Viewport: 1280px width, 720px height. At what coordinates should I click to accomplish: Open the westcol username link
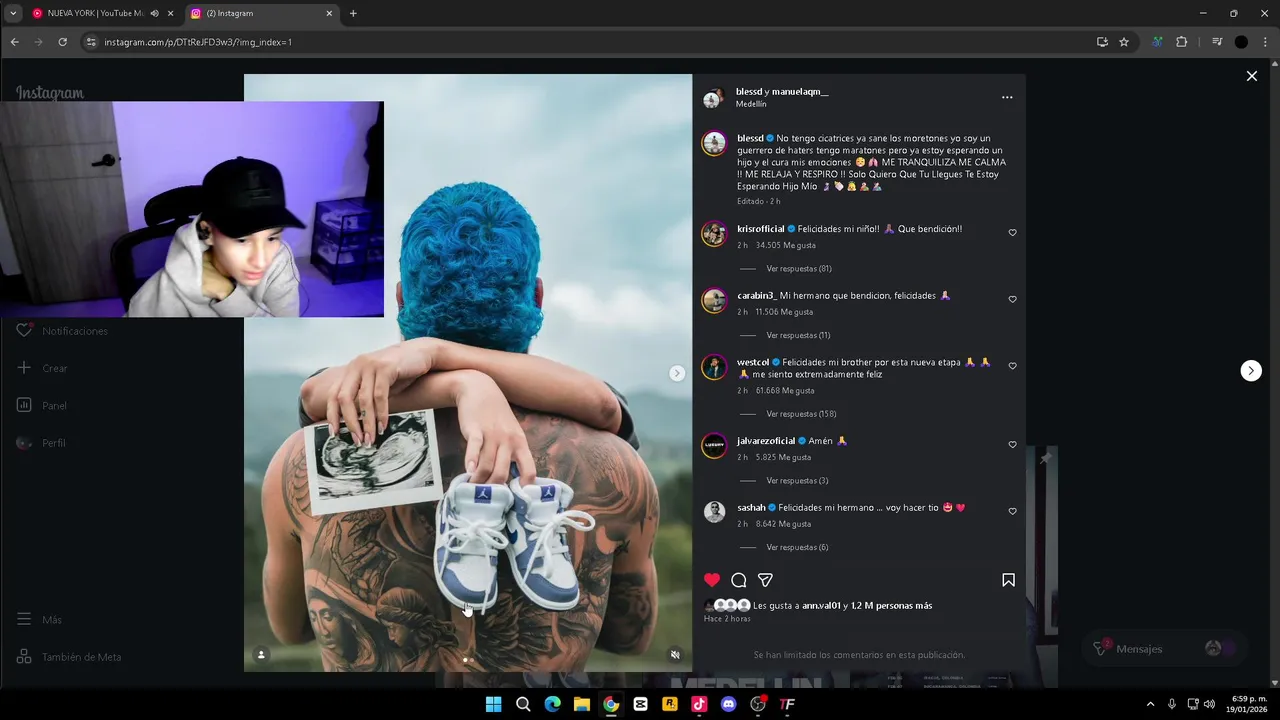tap(753, 362)
